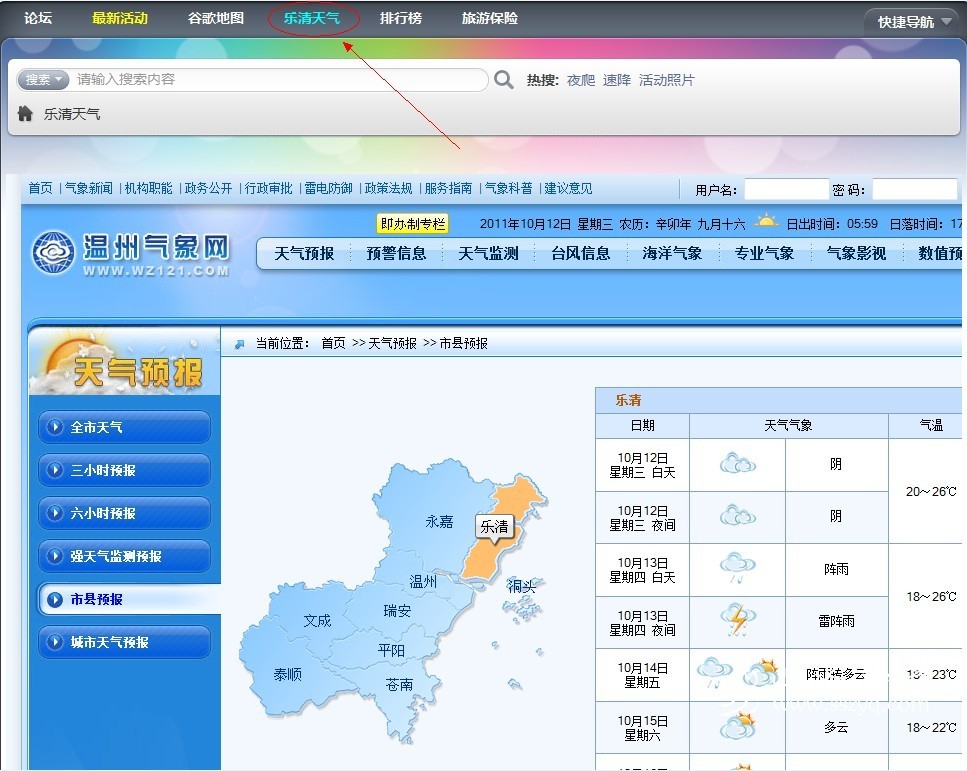This screenshot has height=771, width=967.
Task: Select the 瑞安 region on the map
Action: point(397,611)
